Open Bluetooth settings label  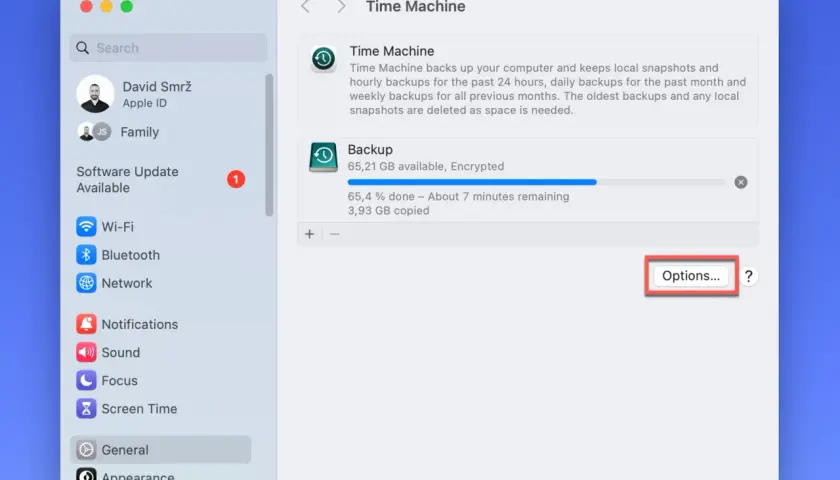[131, 255]
